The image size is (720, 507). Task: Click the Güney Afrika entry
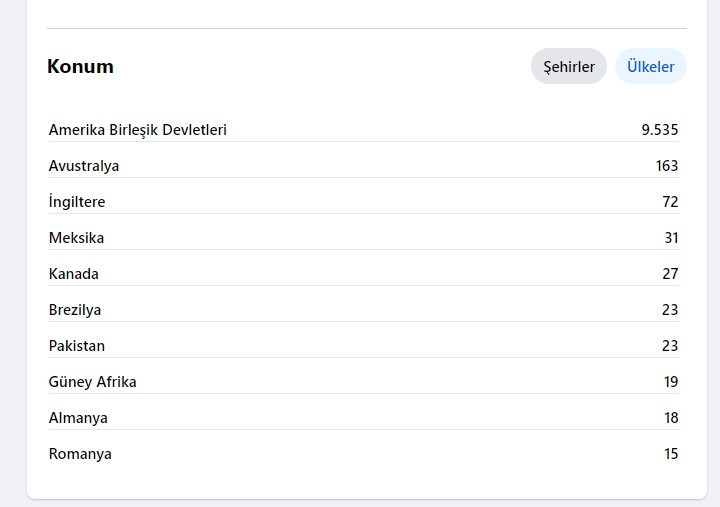92,382
